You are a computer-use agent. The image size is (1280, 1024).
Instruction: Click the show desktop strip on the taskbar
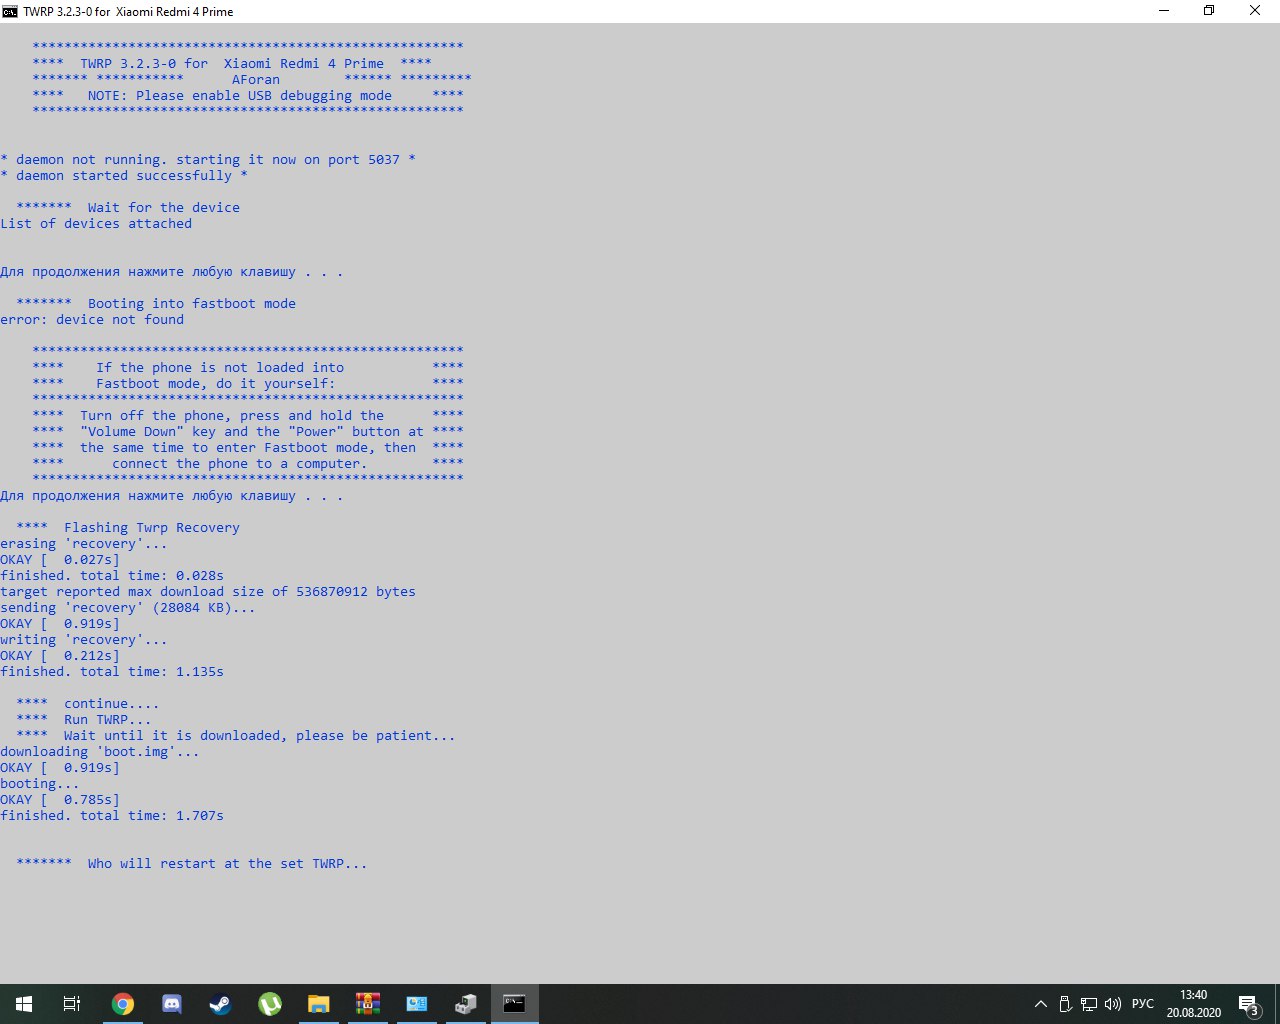click(1277, 1004)
